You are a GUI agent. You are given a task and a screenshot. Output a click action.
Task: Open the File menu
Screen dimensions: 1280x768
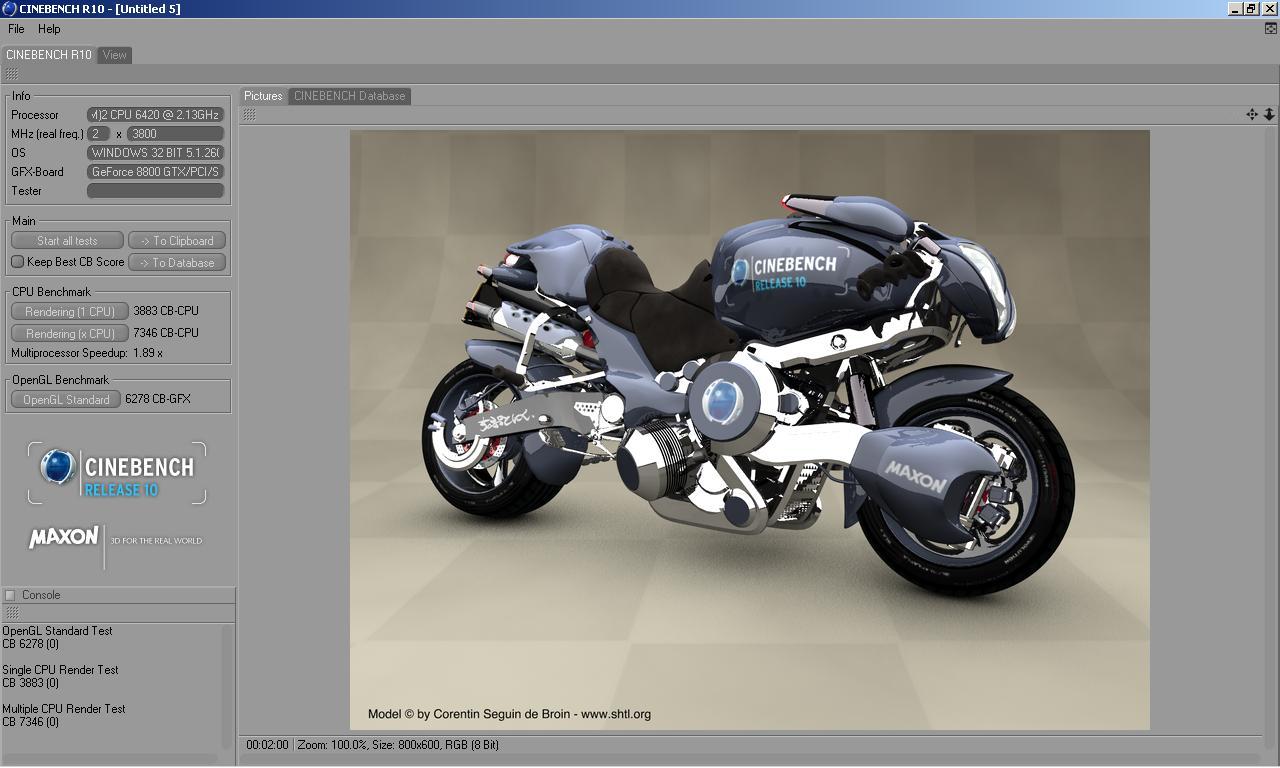click(16, 29)
